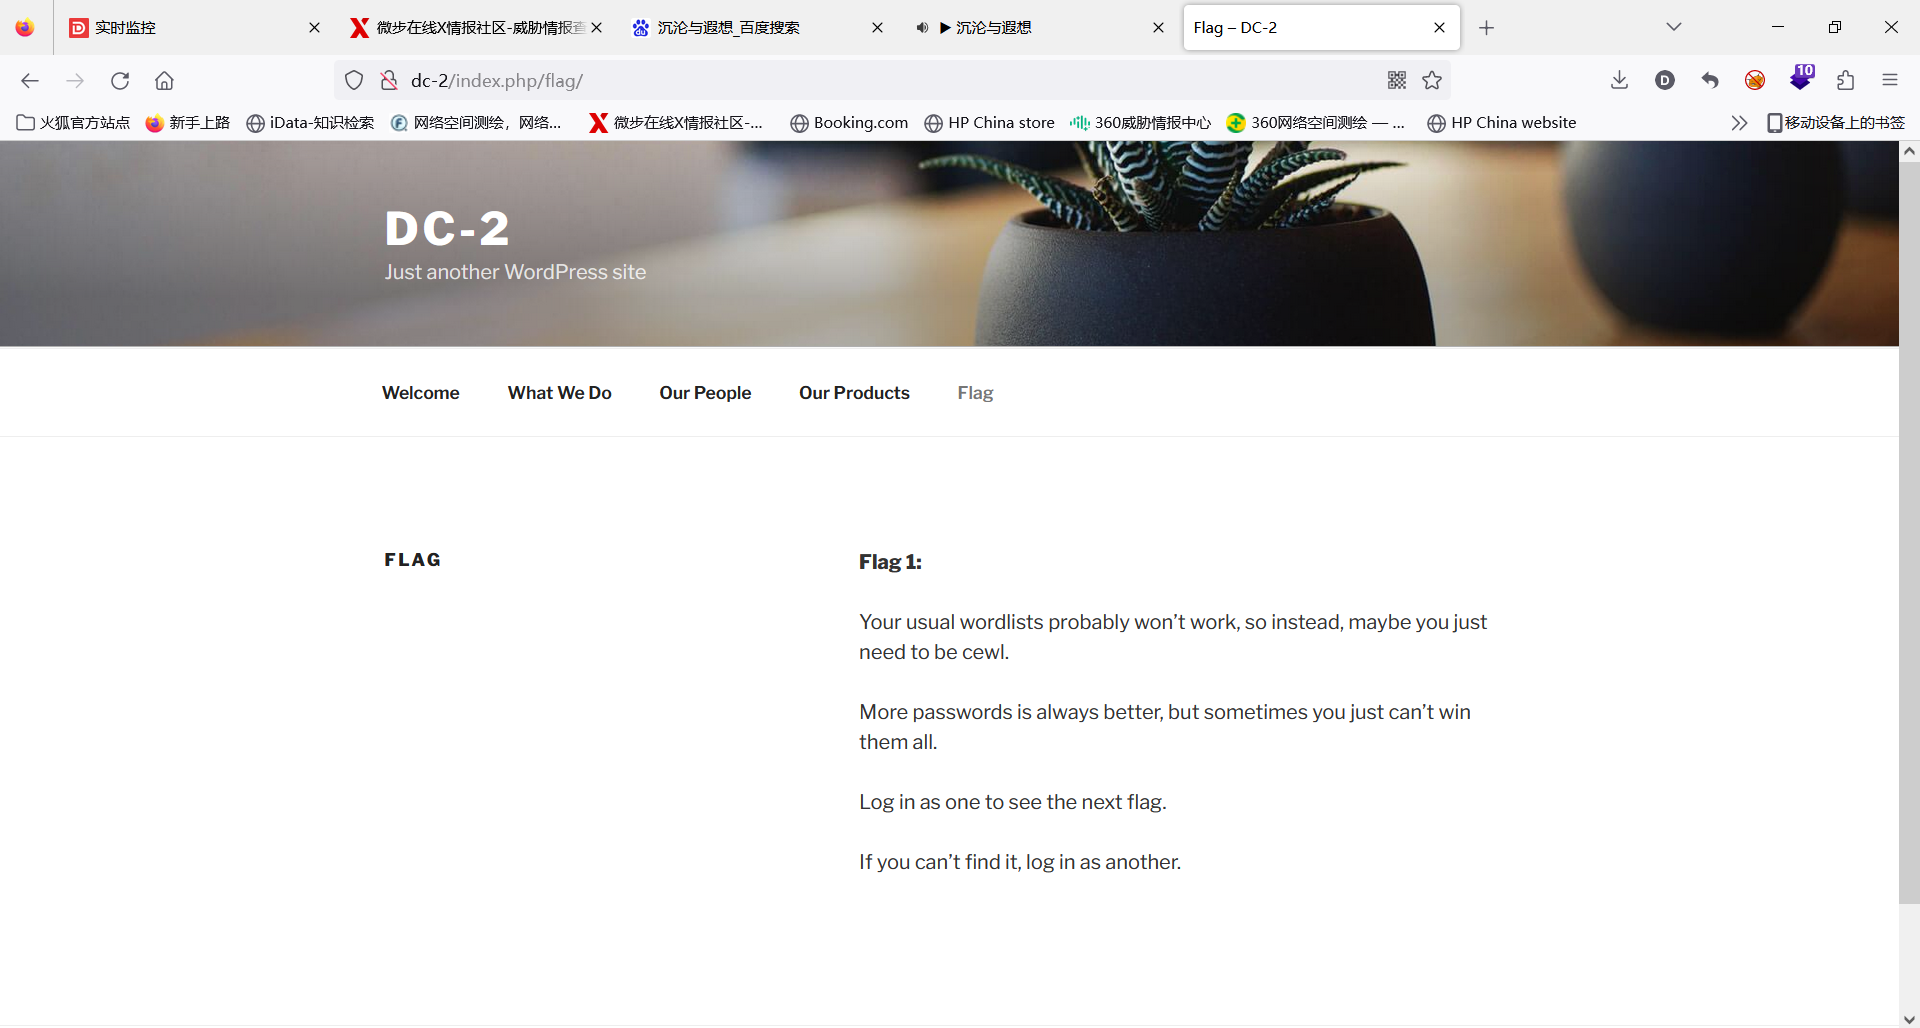Open a new tab with plus button
1920x1028 pixels.
click(1487, 28)
